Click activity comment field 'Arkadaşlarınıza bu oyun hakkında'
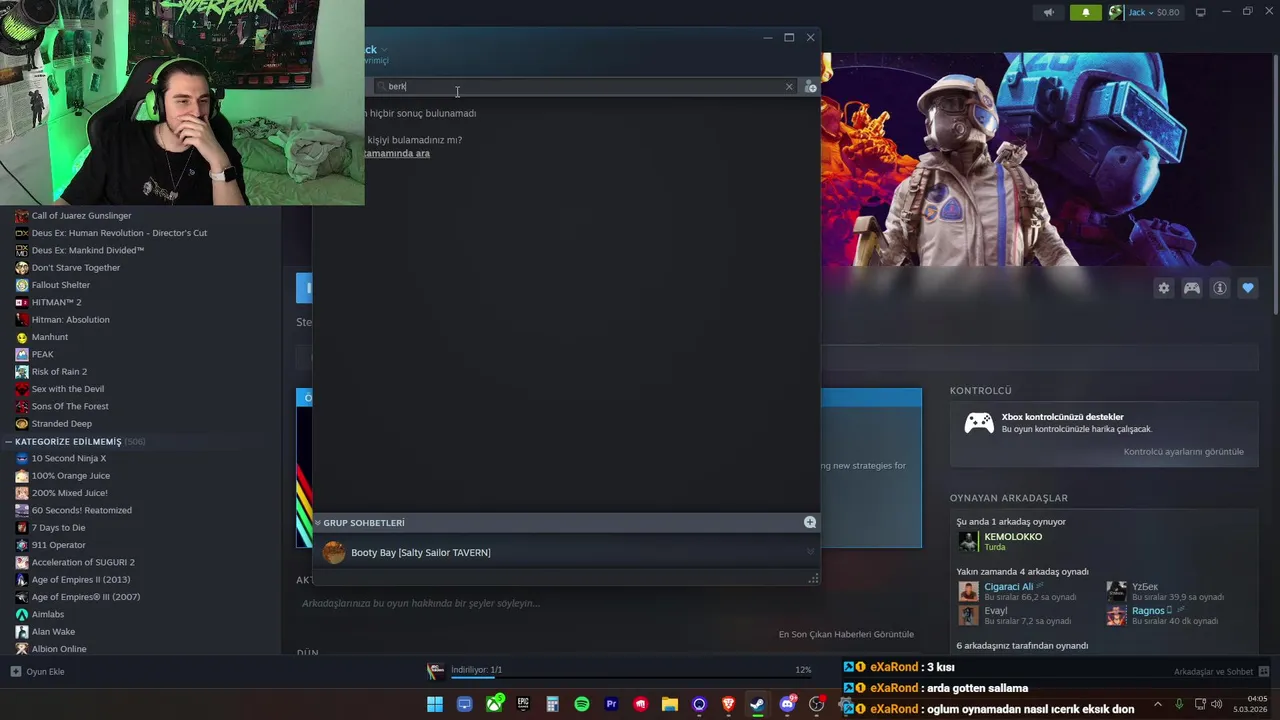 pos(421,604)
